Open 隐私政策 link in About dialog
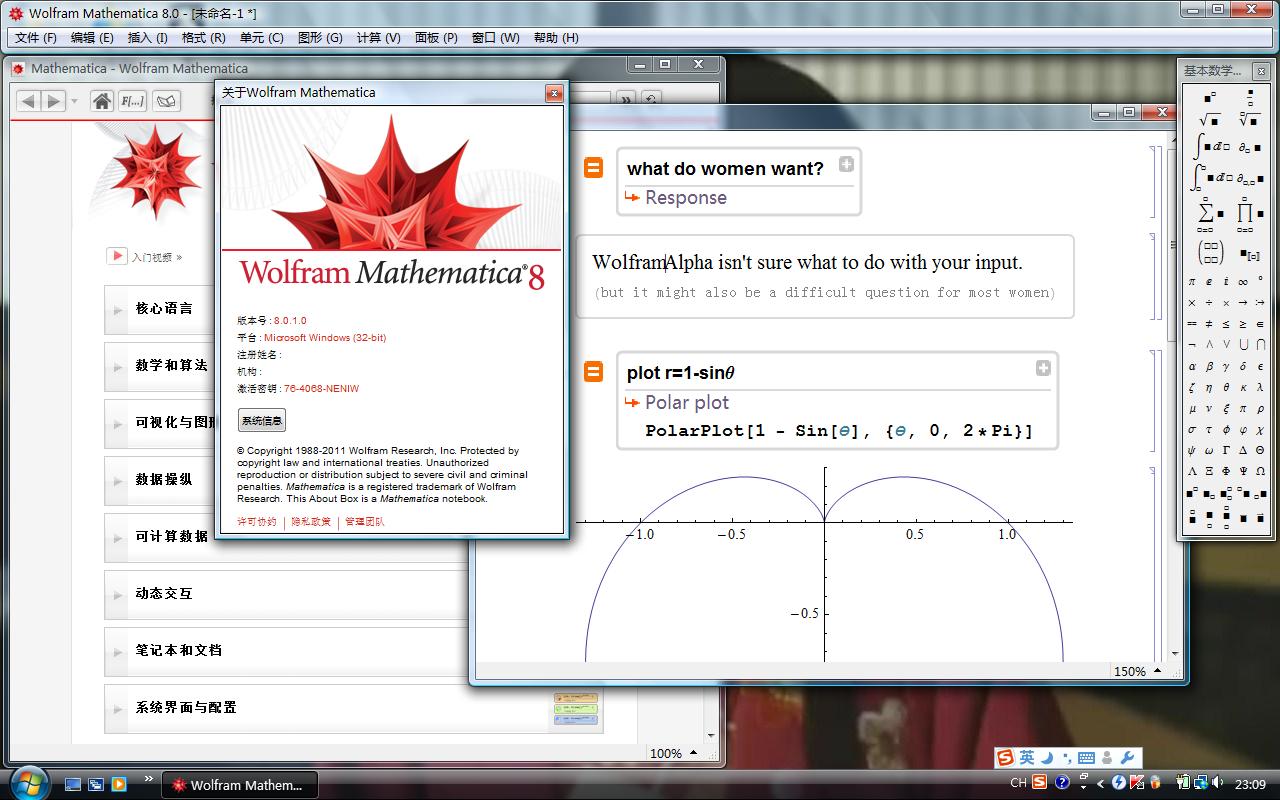Viewport: 1280px width, 800px height. 311,522
